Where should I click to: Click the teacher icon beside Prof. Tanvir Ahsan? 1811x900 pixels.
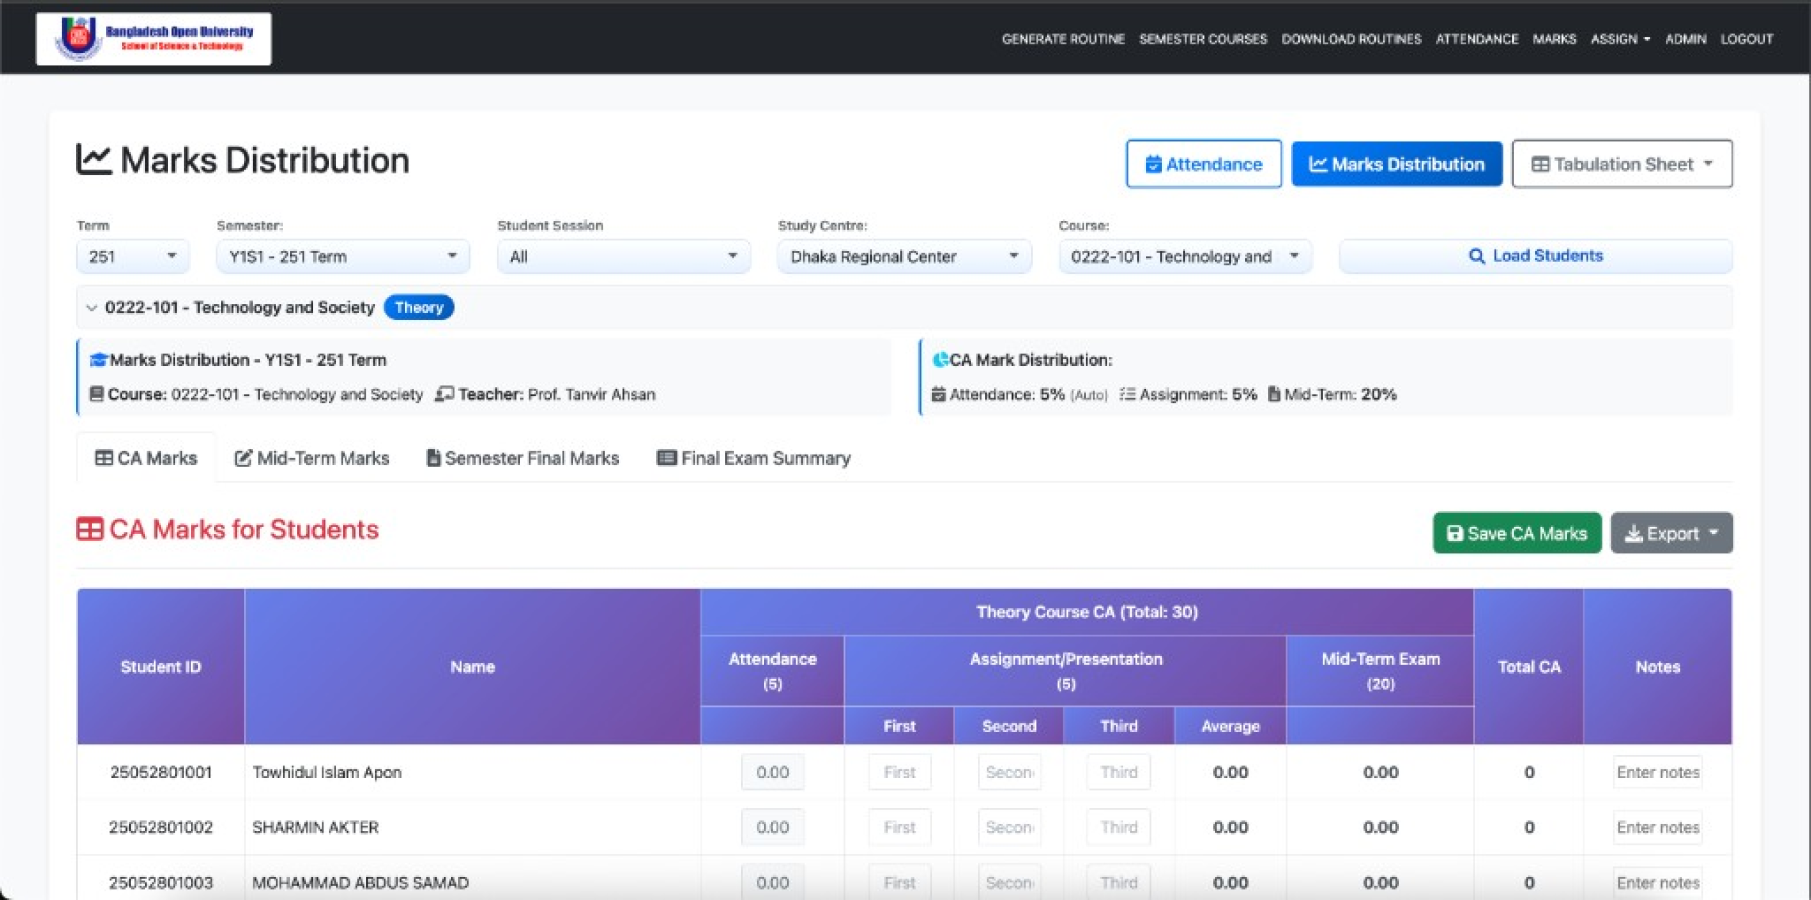445,394
